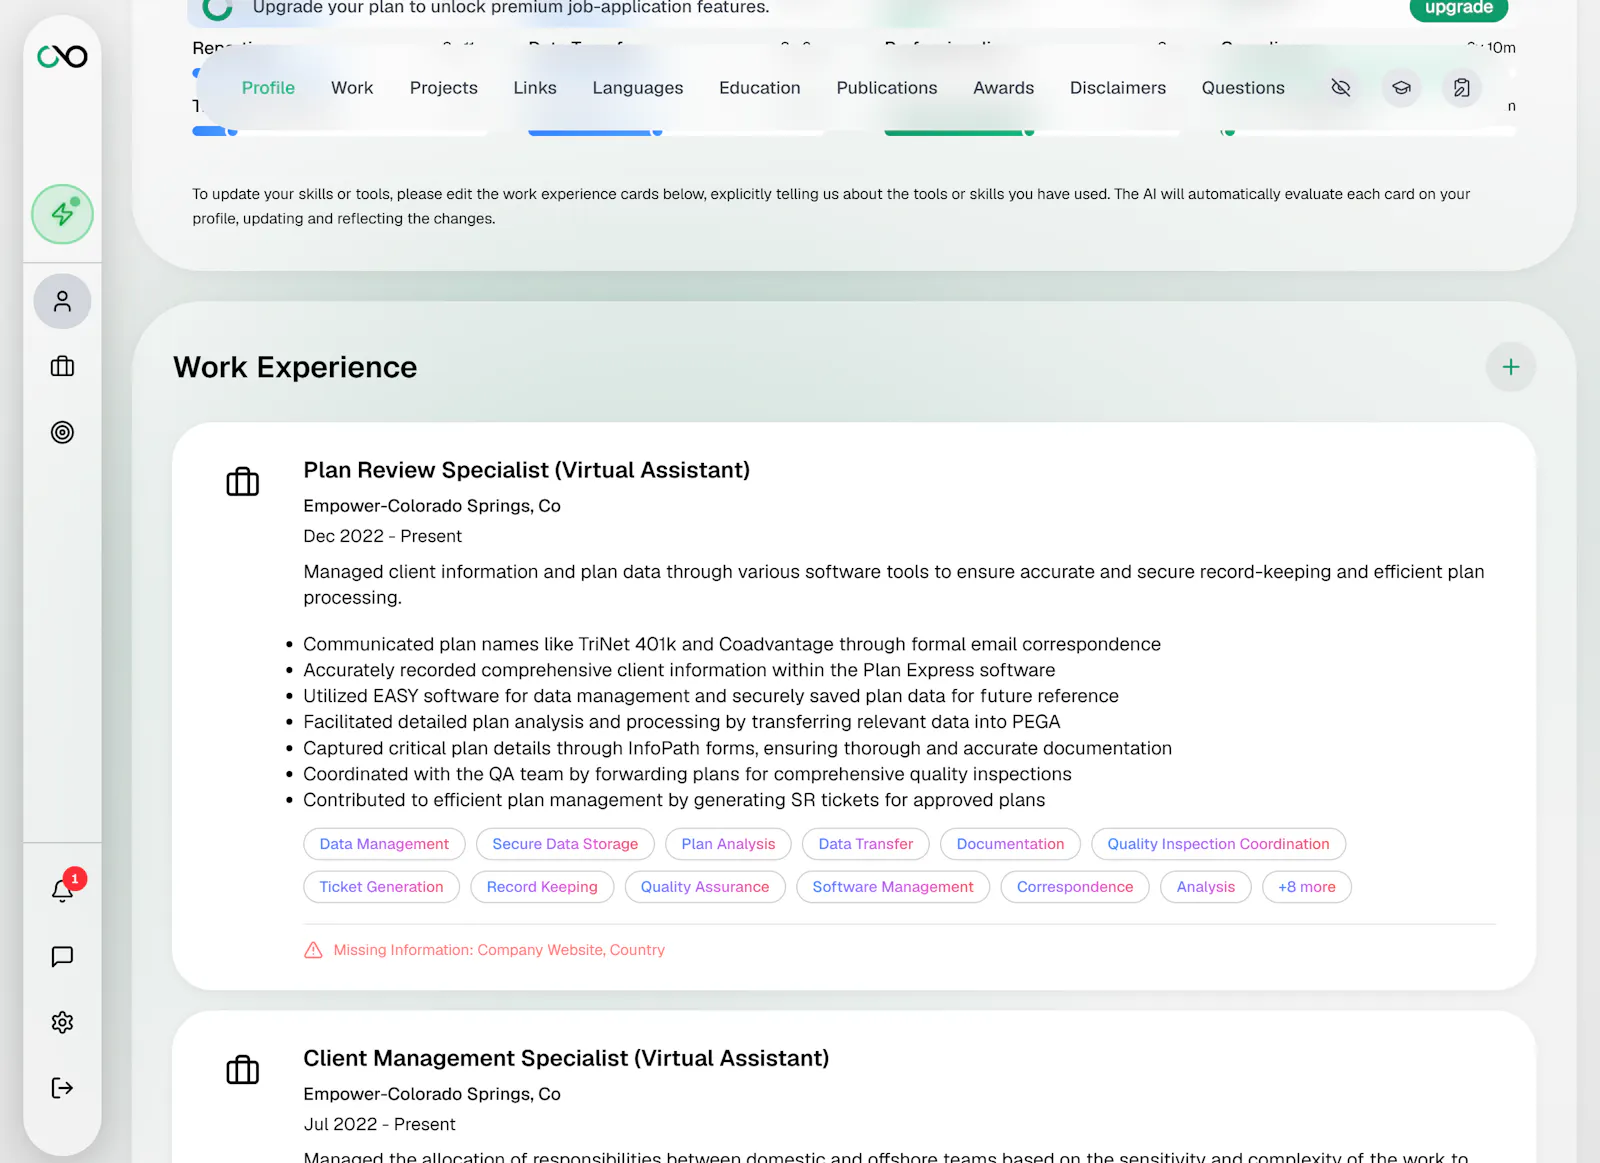Go to the Links tab

(x=535, y=88)
